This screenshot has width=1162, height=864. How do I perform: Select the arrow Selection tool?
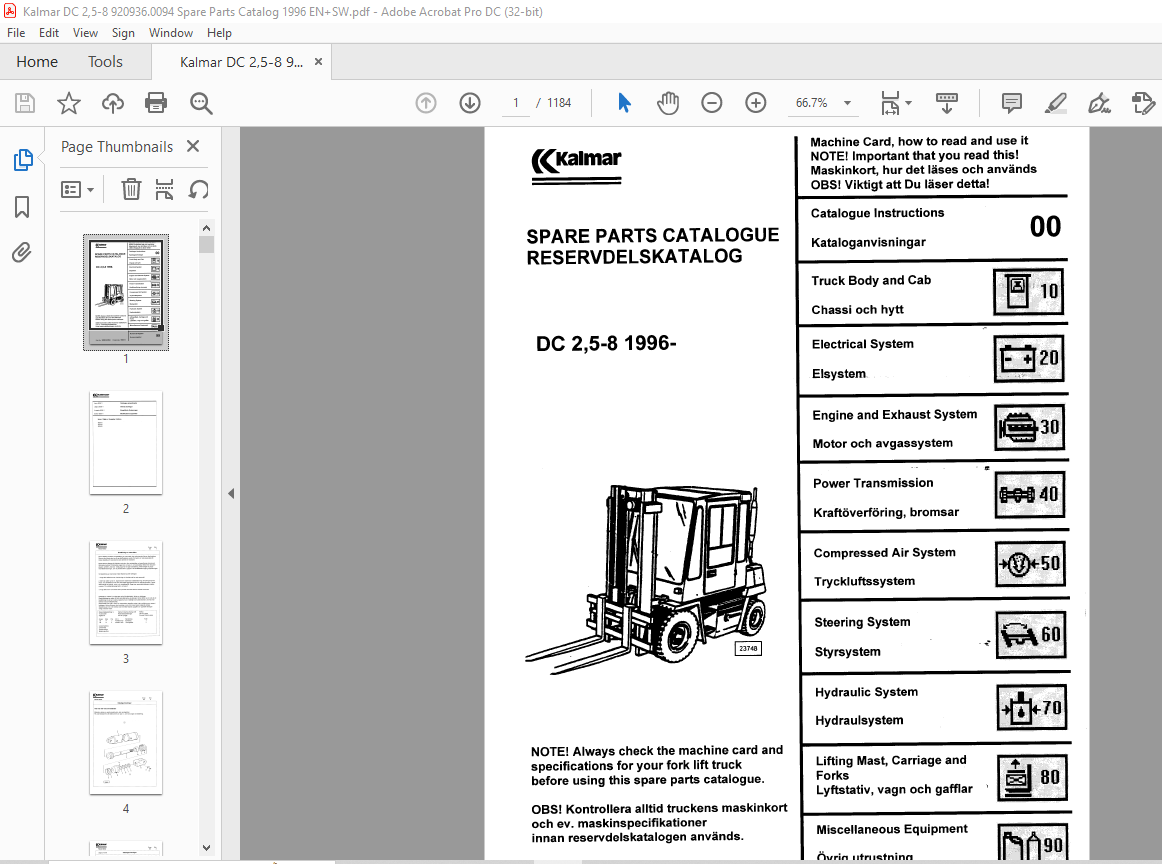click(624, 103)
